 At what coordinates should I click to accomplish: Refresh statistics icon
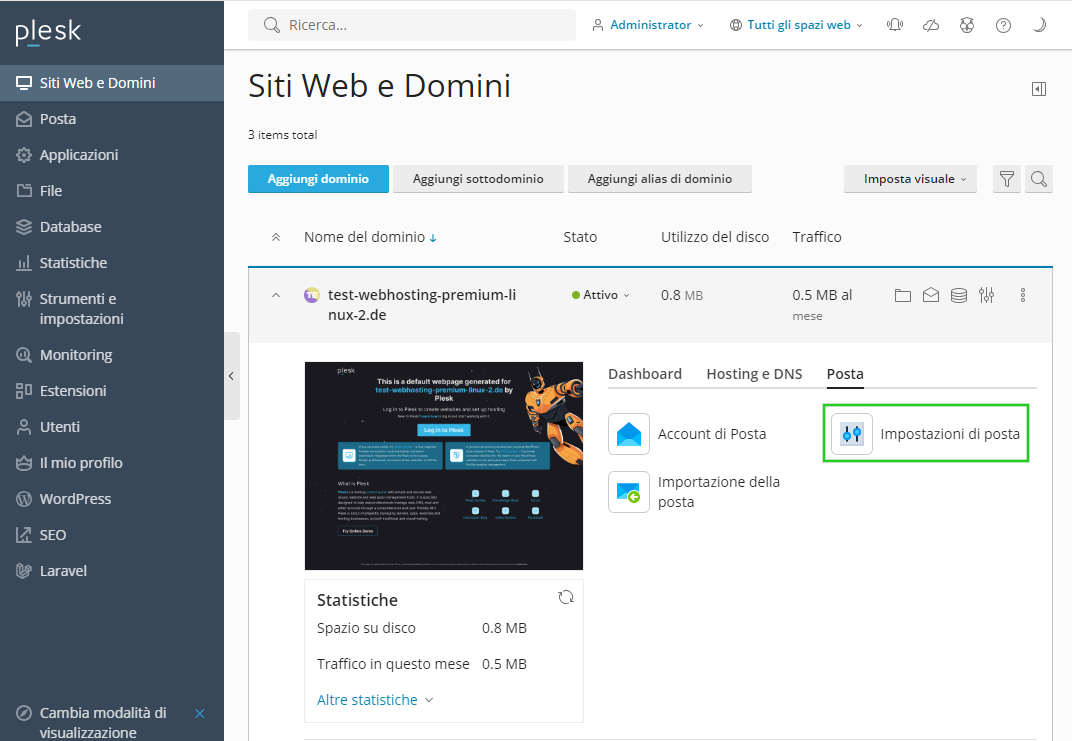tap(565, 597)
